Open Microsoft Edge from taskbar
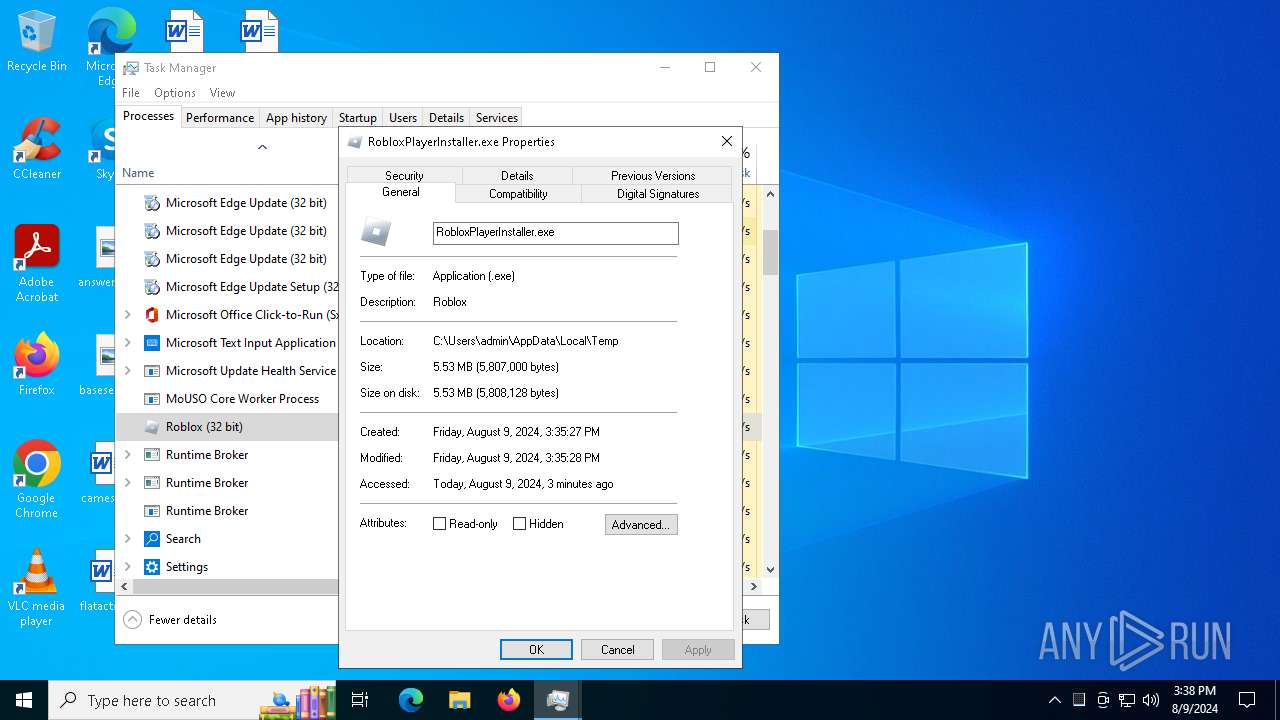 pos(411,700)
